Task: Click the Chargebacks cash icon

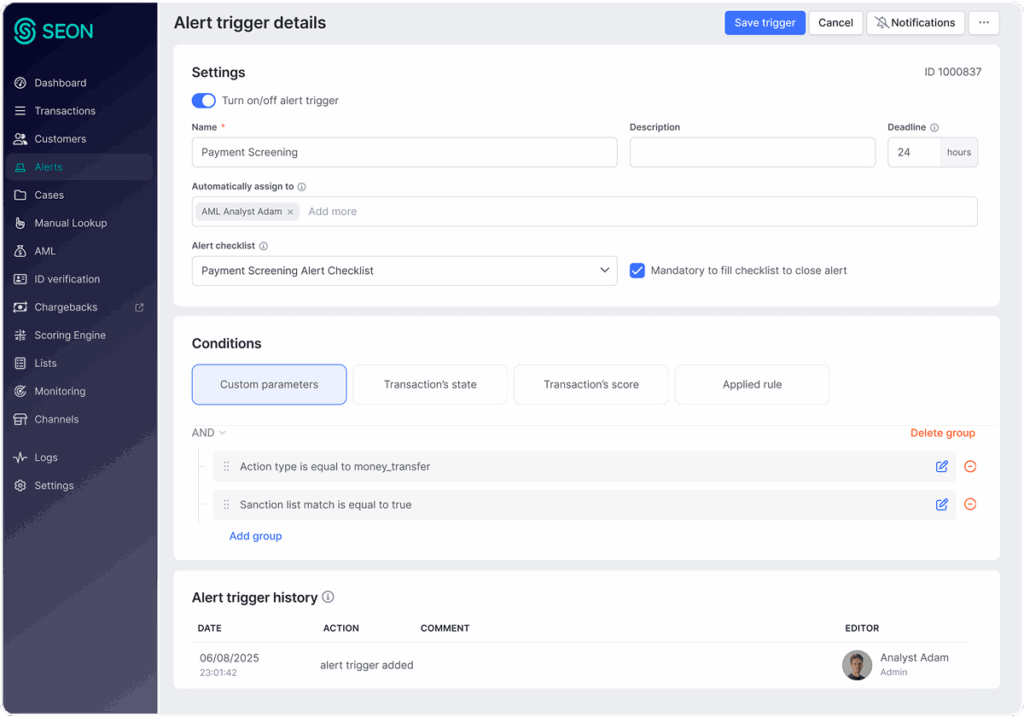Action: click(x=20, y=308)
